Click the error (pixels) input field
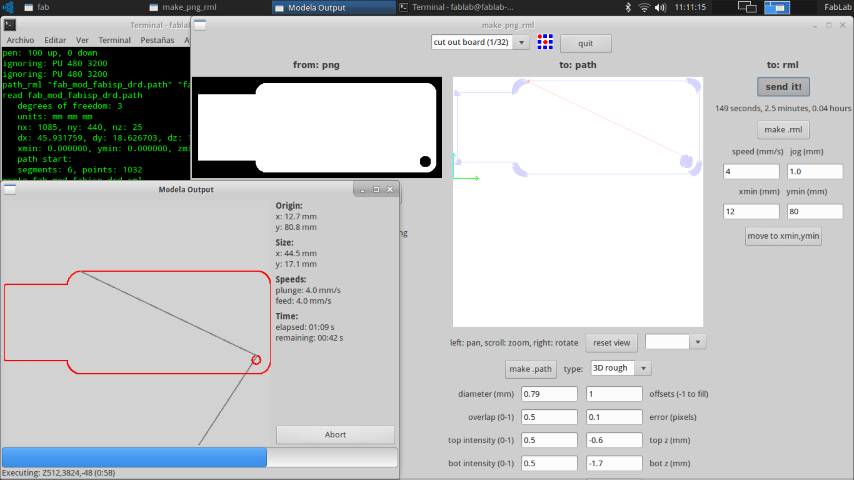 pos(614,417)
